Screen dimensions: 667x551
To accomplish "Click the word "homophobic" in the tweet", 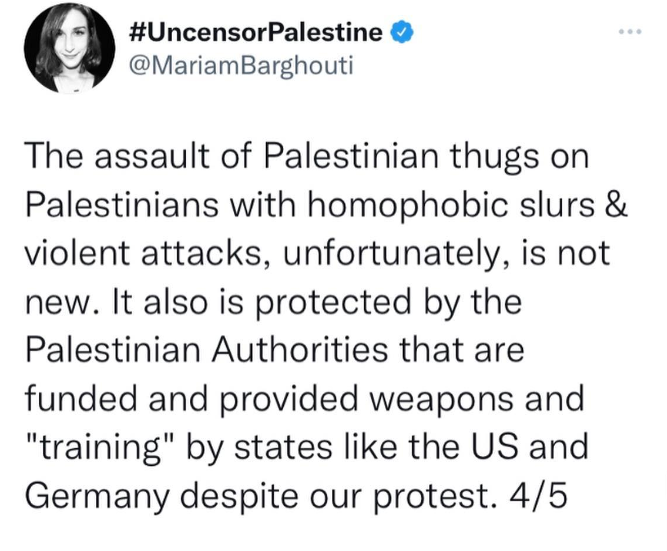I will click(x=406, y=204).
